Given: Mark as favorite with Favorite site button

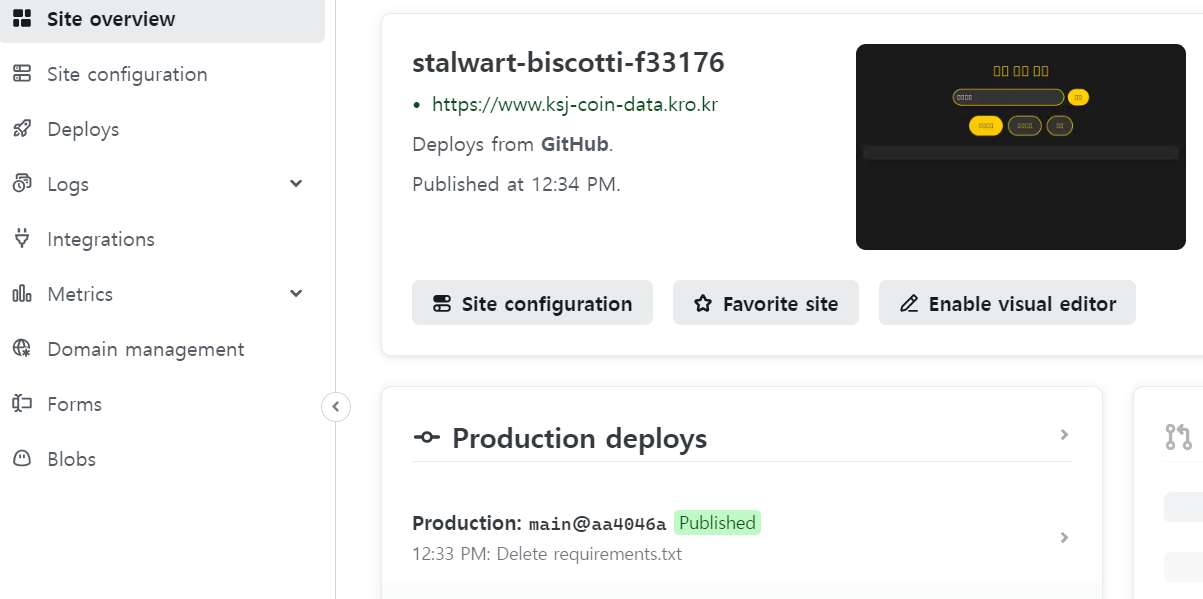Looking at the screenshot, I should click(x=765, y=303).
